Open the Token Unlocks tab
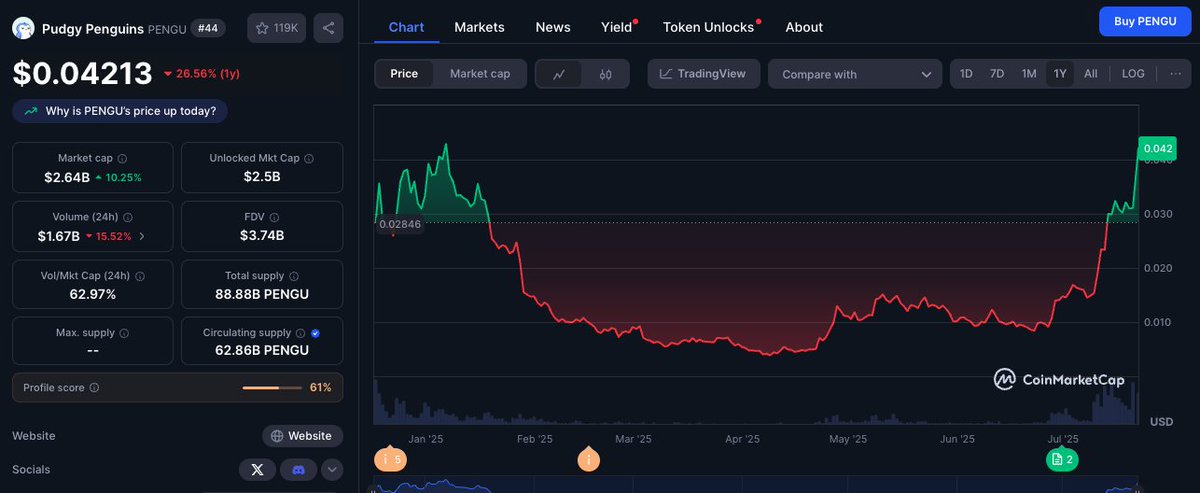The width and height of the screenshot is (1200, 493). pos(708,27)
